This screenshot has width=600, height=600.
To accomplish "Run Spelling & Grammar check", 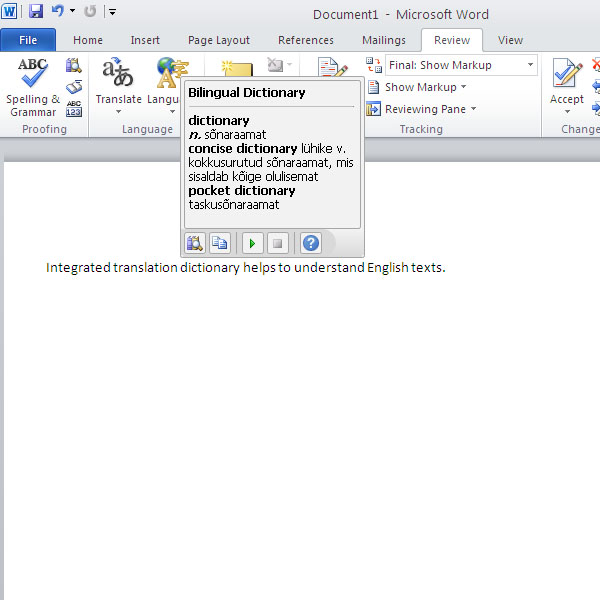I will click(33, 87).
